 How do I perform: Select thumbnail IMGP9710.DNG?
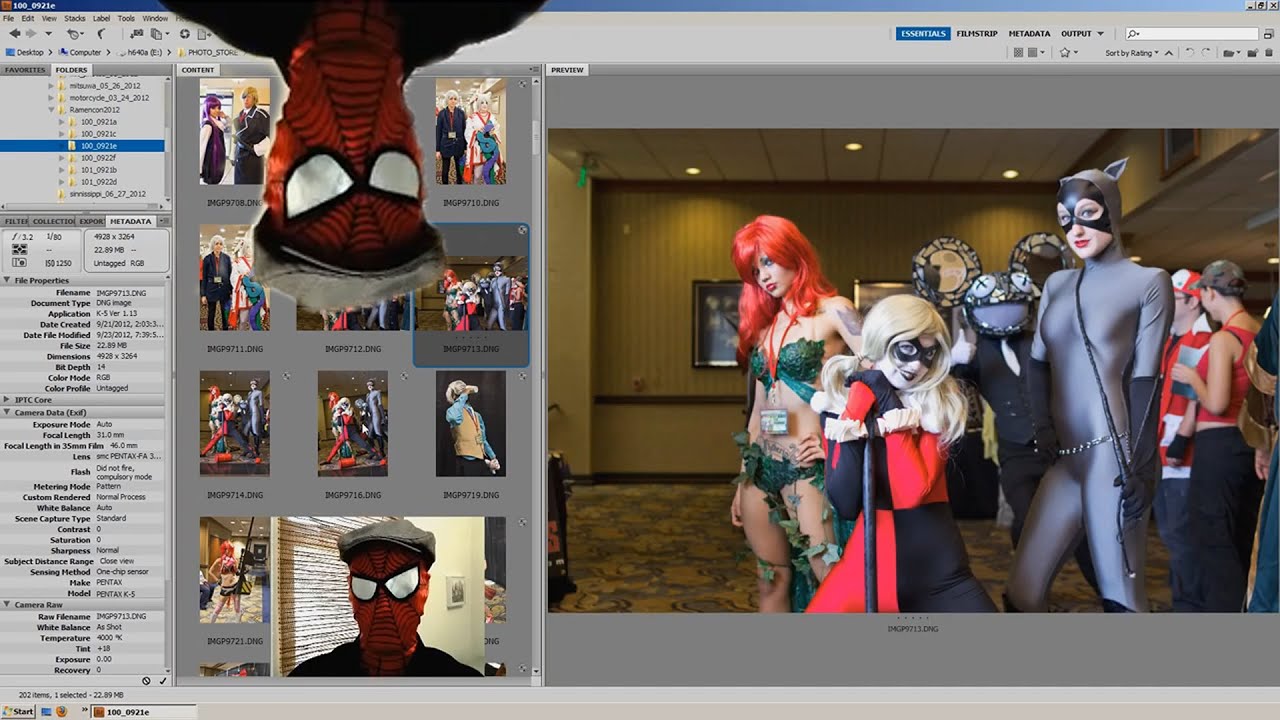pos(470,133)
